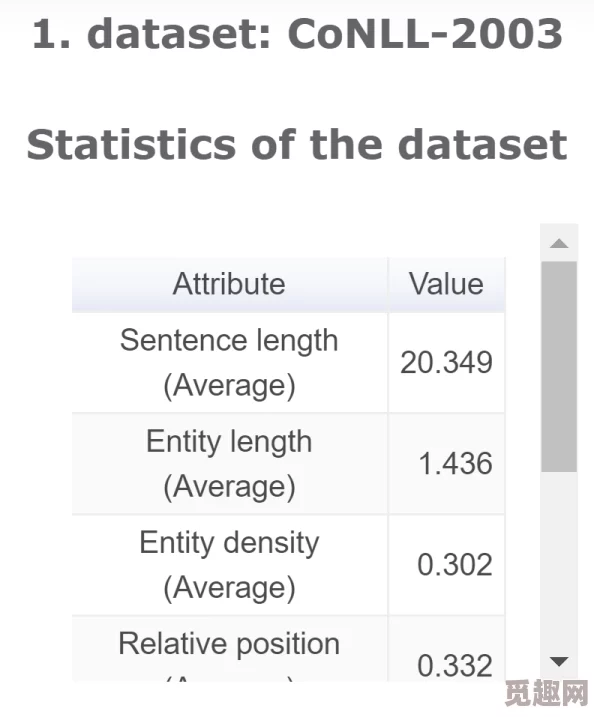Click the word Statistics in subheading
The height and width of the screenshot is (717, 594).
[x=132, y=144]
